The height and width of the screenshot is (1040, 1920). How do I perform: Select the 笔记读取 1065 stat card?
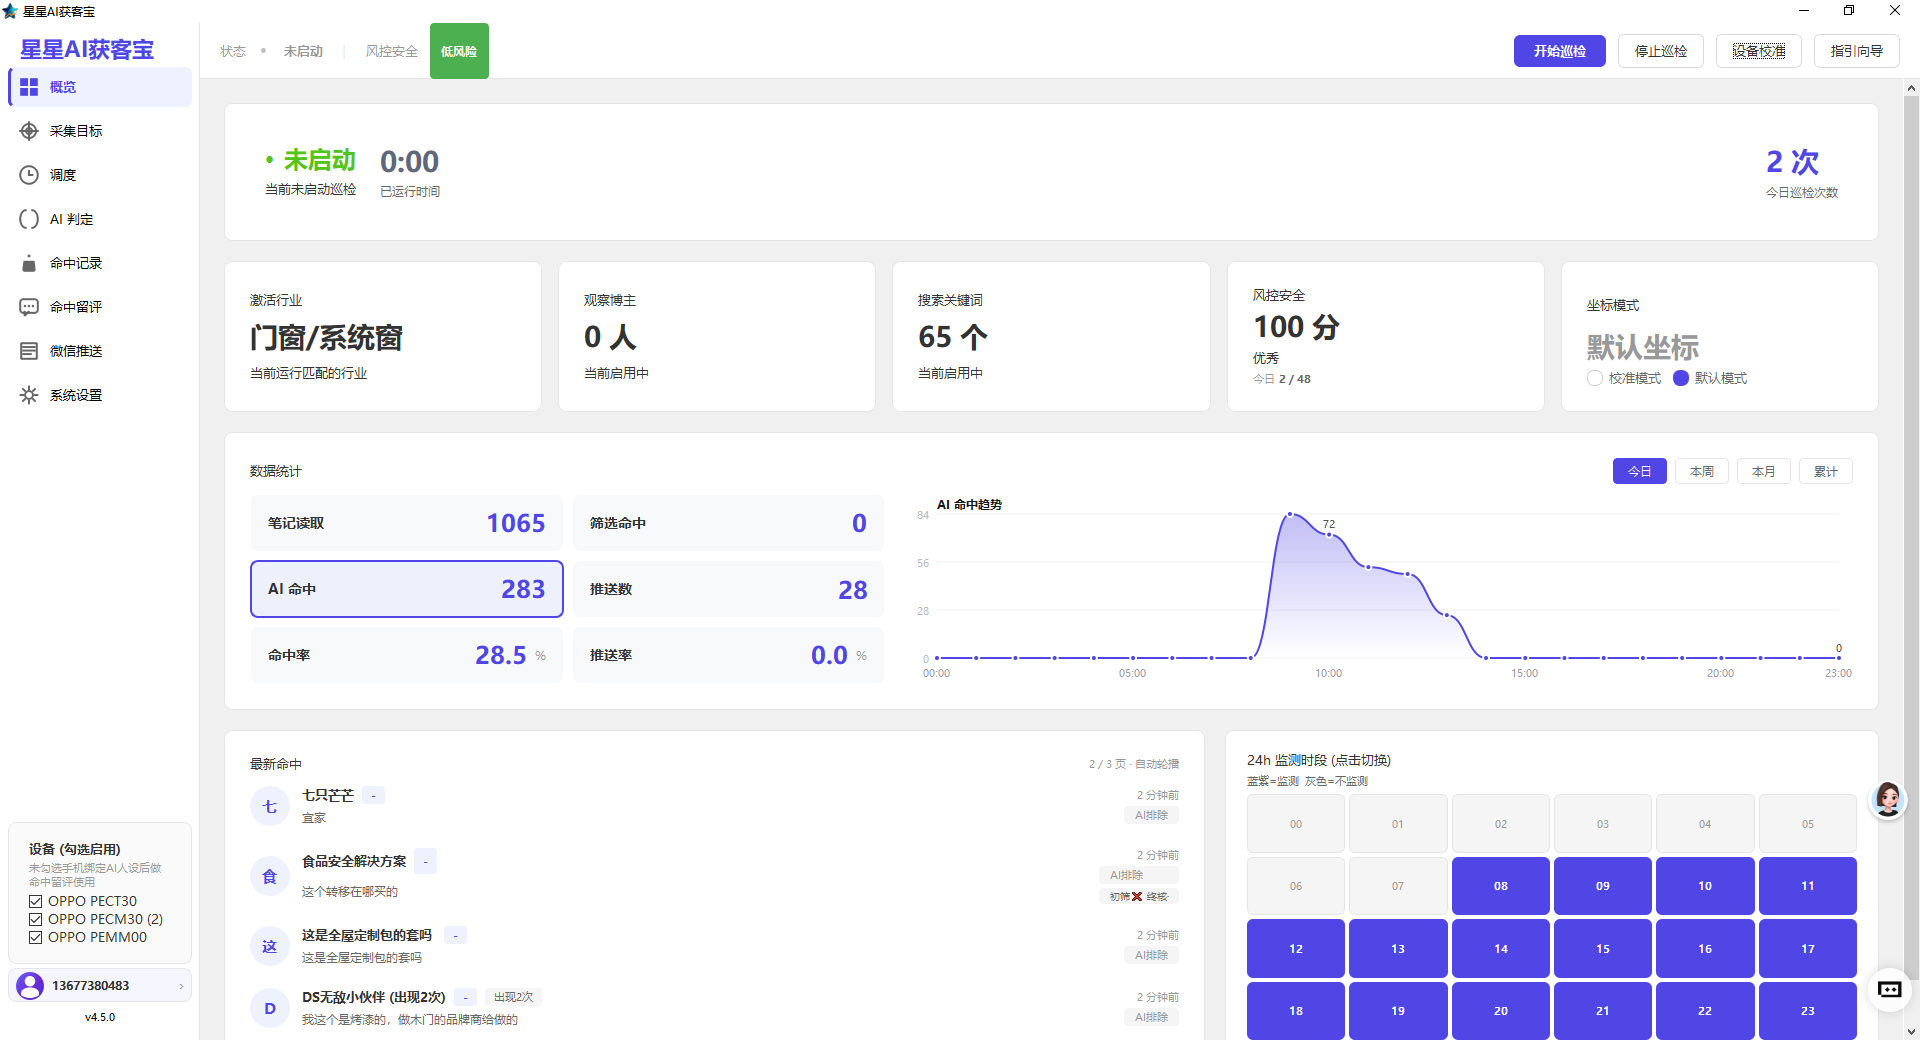(x=406, y=523)
